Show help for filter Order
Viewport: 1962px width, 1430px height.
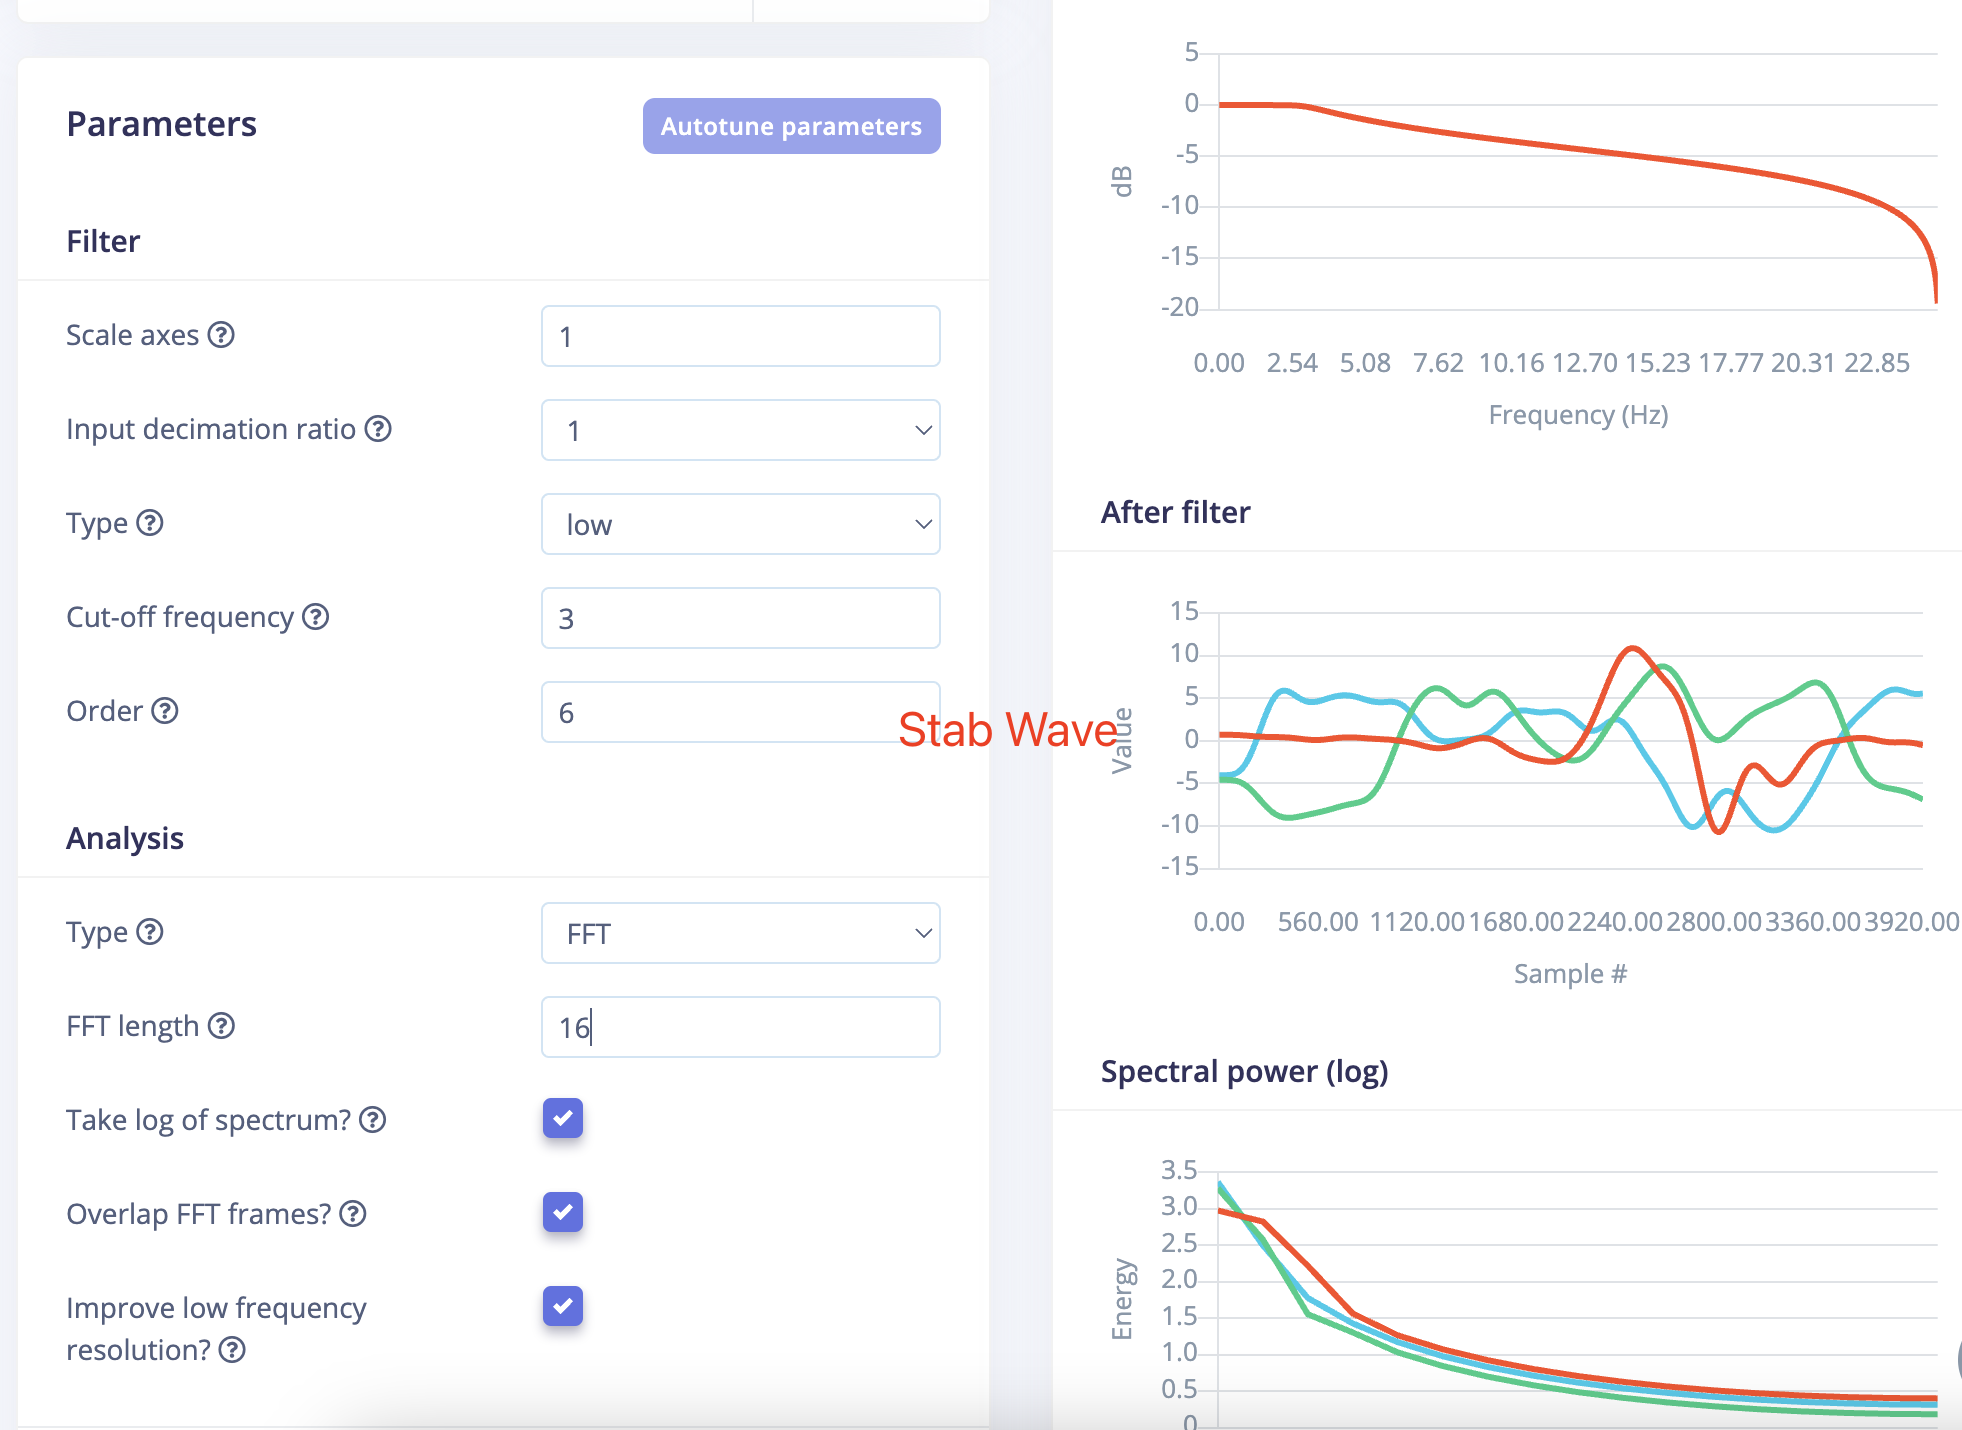pyautogui.click(x=165, y=711)
